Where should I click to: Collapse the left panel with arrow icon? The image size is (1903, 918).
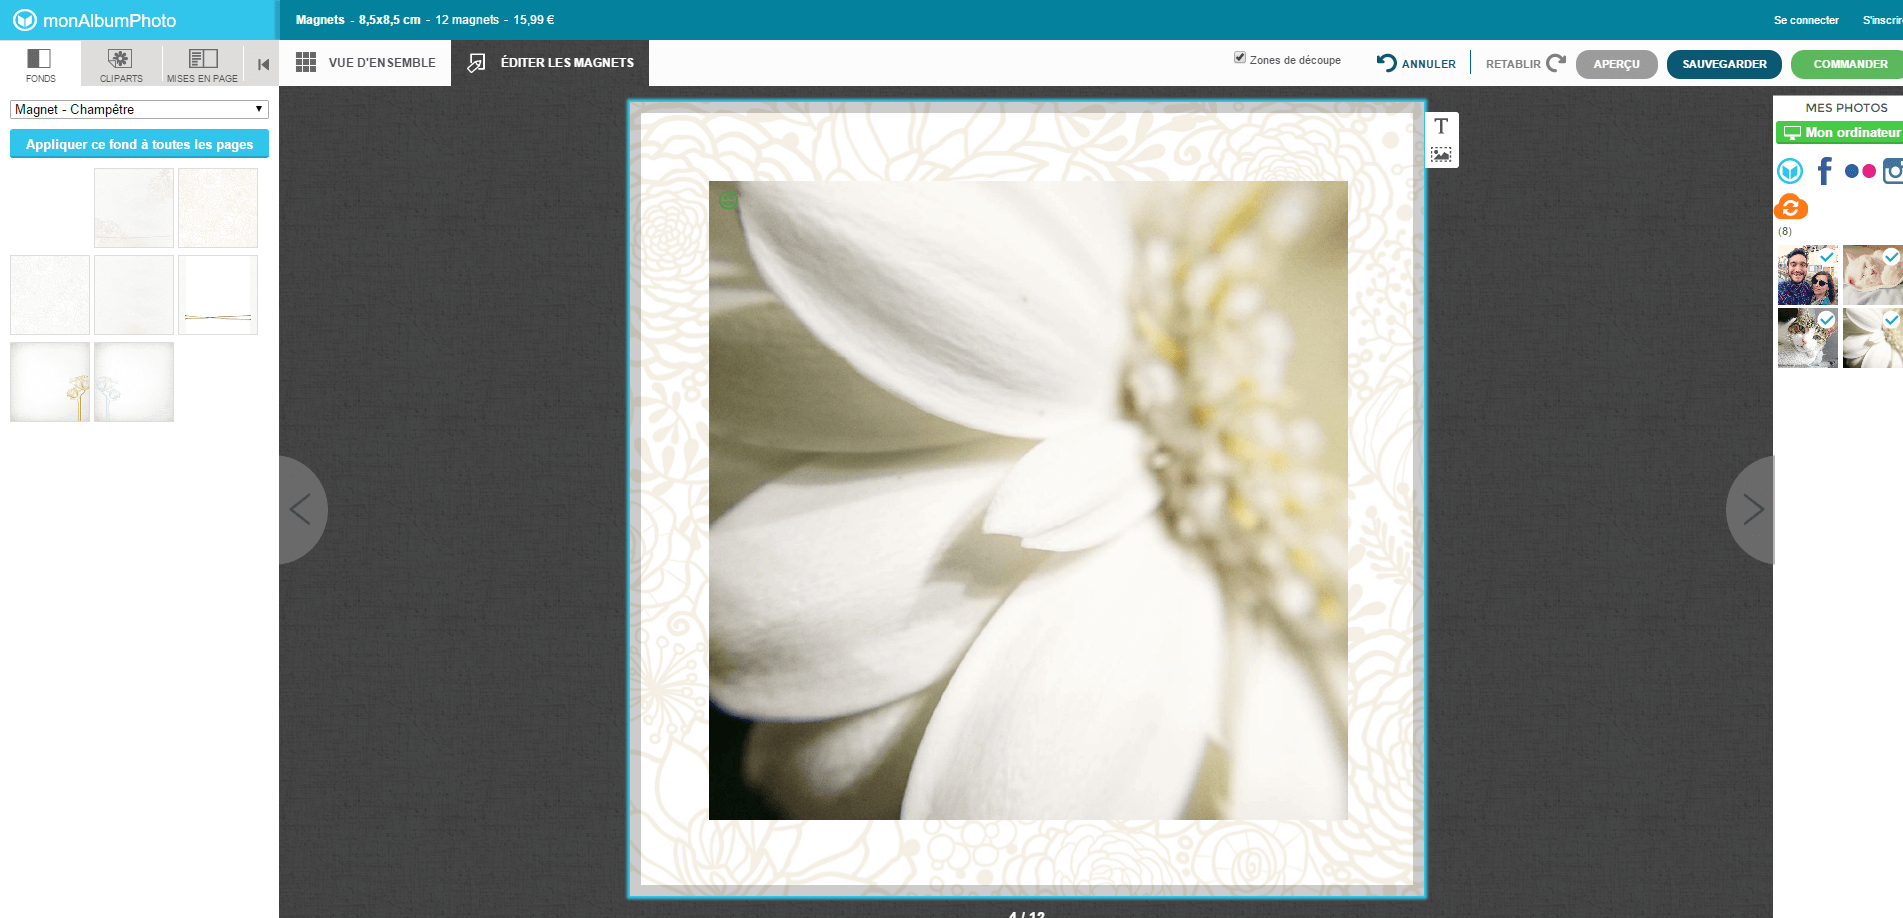click(x=263, y=64)
